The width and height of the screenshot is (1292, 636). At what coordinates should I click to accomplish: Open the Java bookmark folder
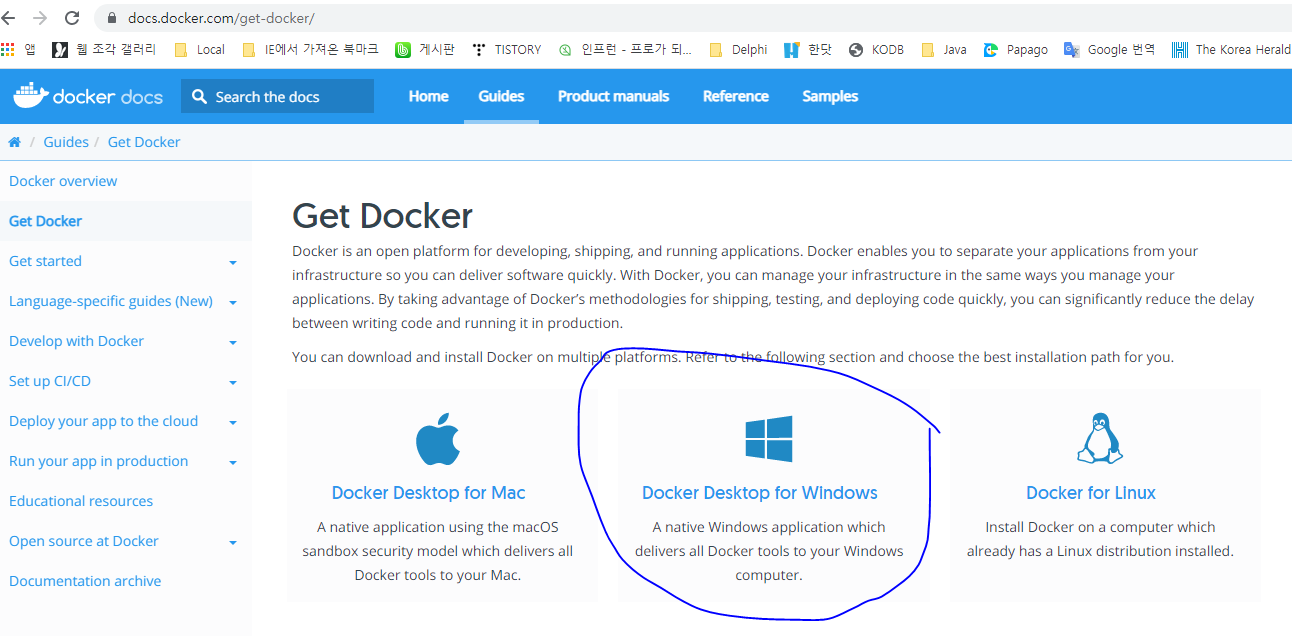(943, 49)
